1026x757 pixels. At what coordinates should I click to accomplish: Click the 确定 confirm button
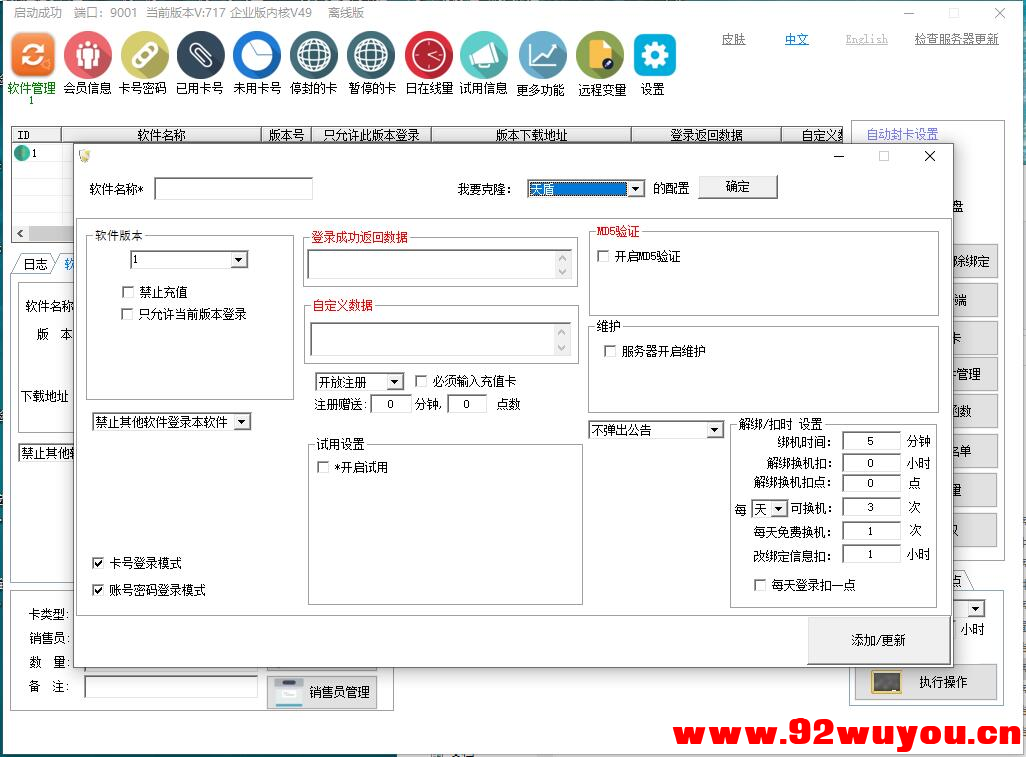[x=737, y=187]
